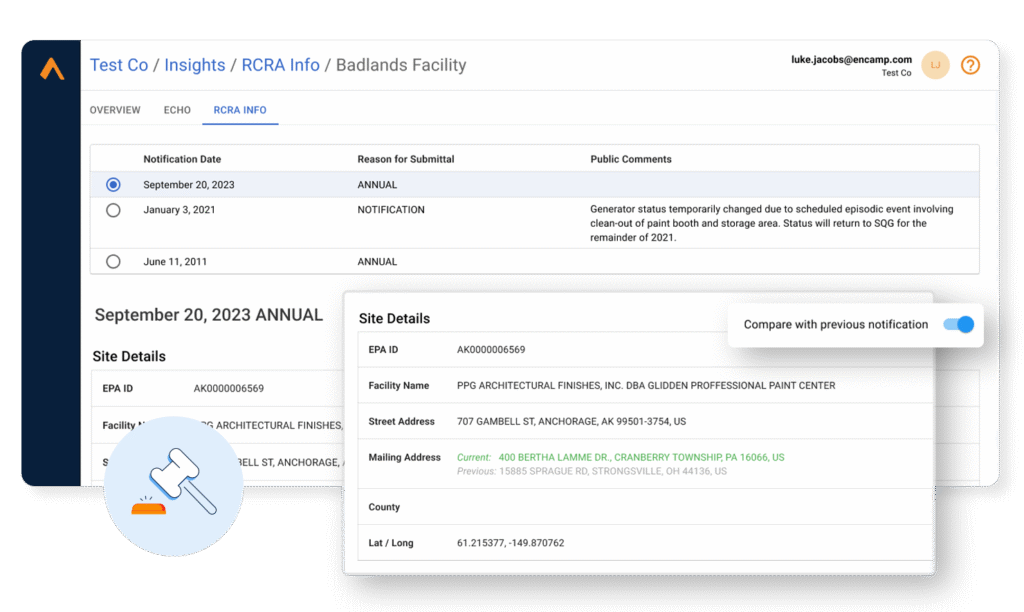Click luke.jacobs@encamp.com account email

[851, 59]
